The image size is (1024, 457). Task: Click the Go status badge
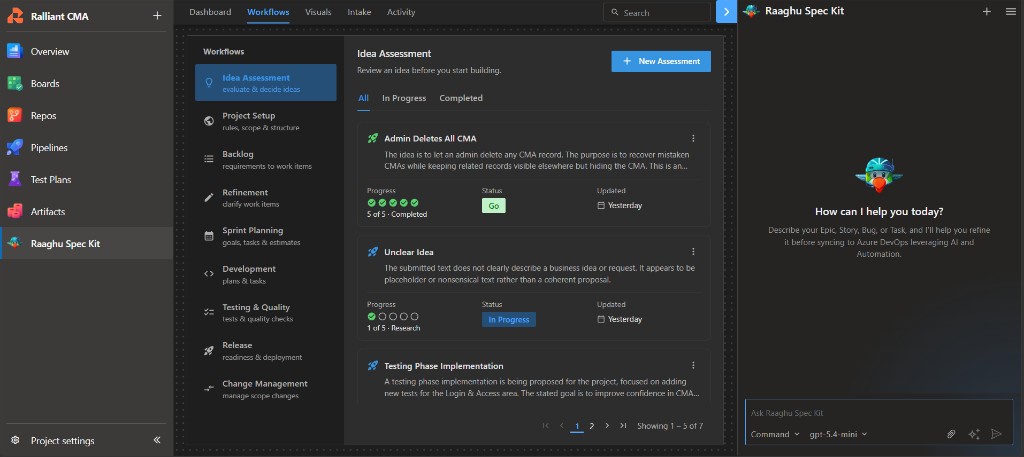(494, 206)
